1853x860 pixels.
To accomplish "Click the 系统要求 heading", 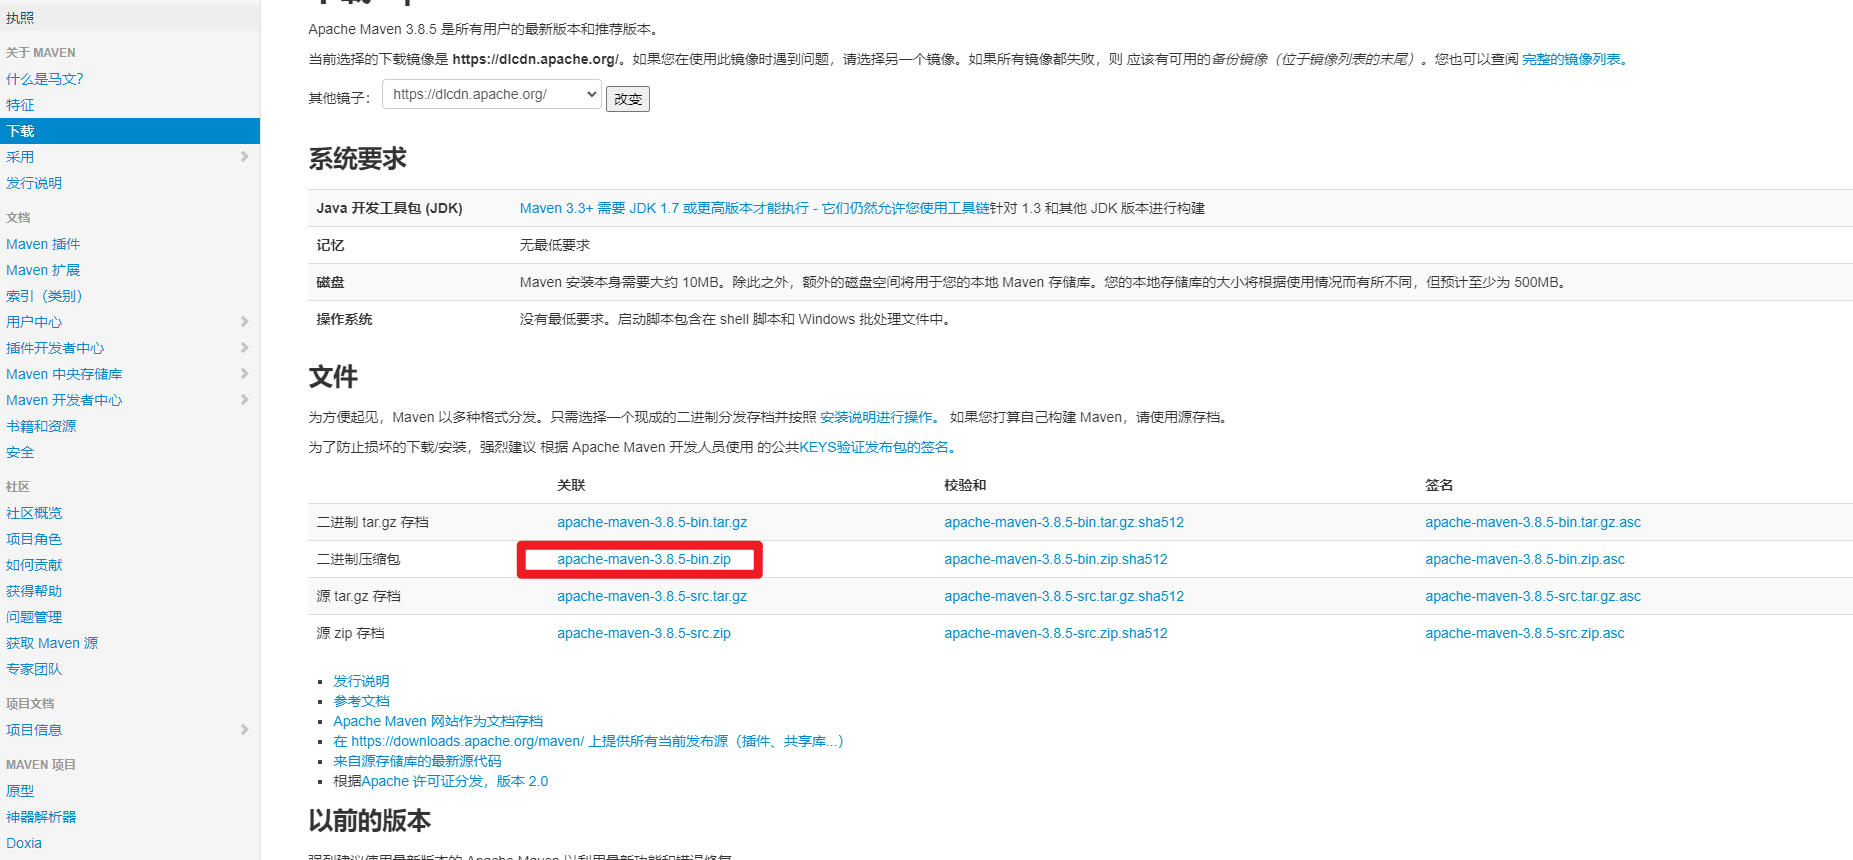I will tap(358, 159).
